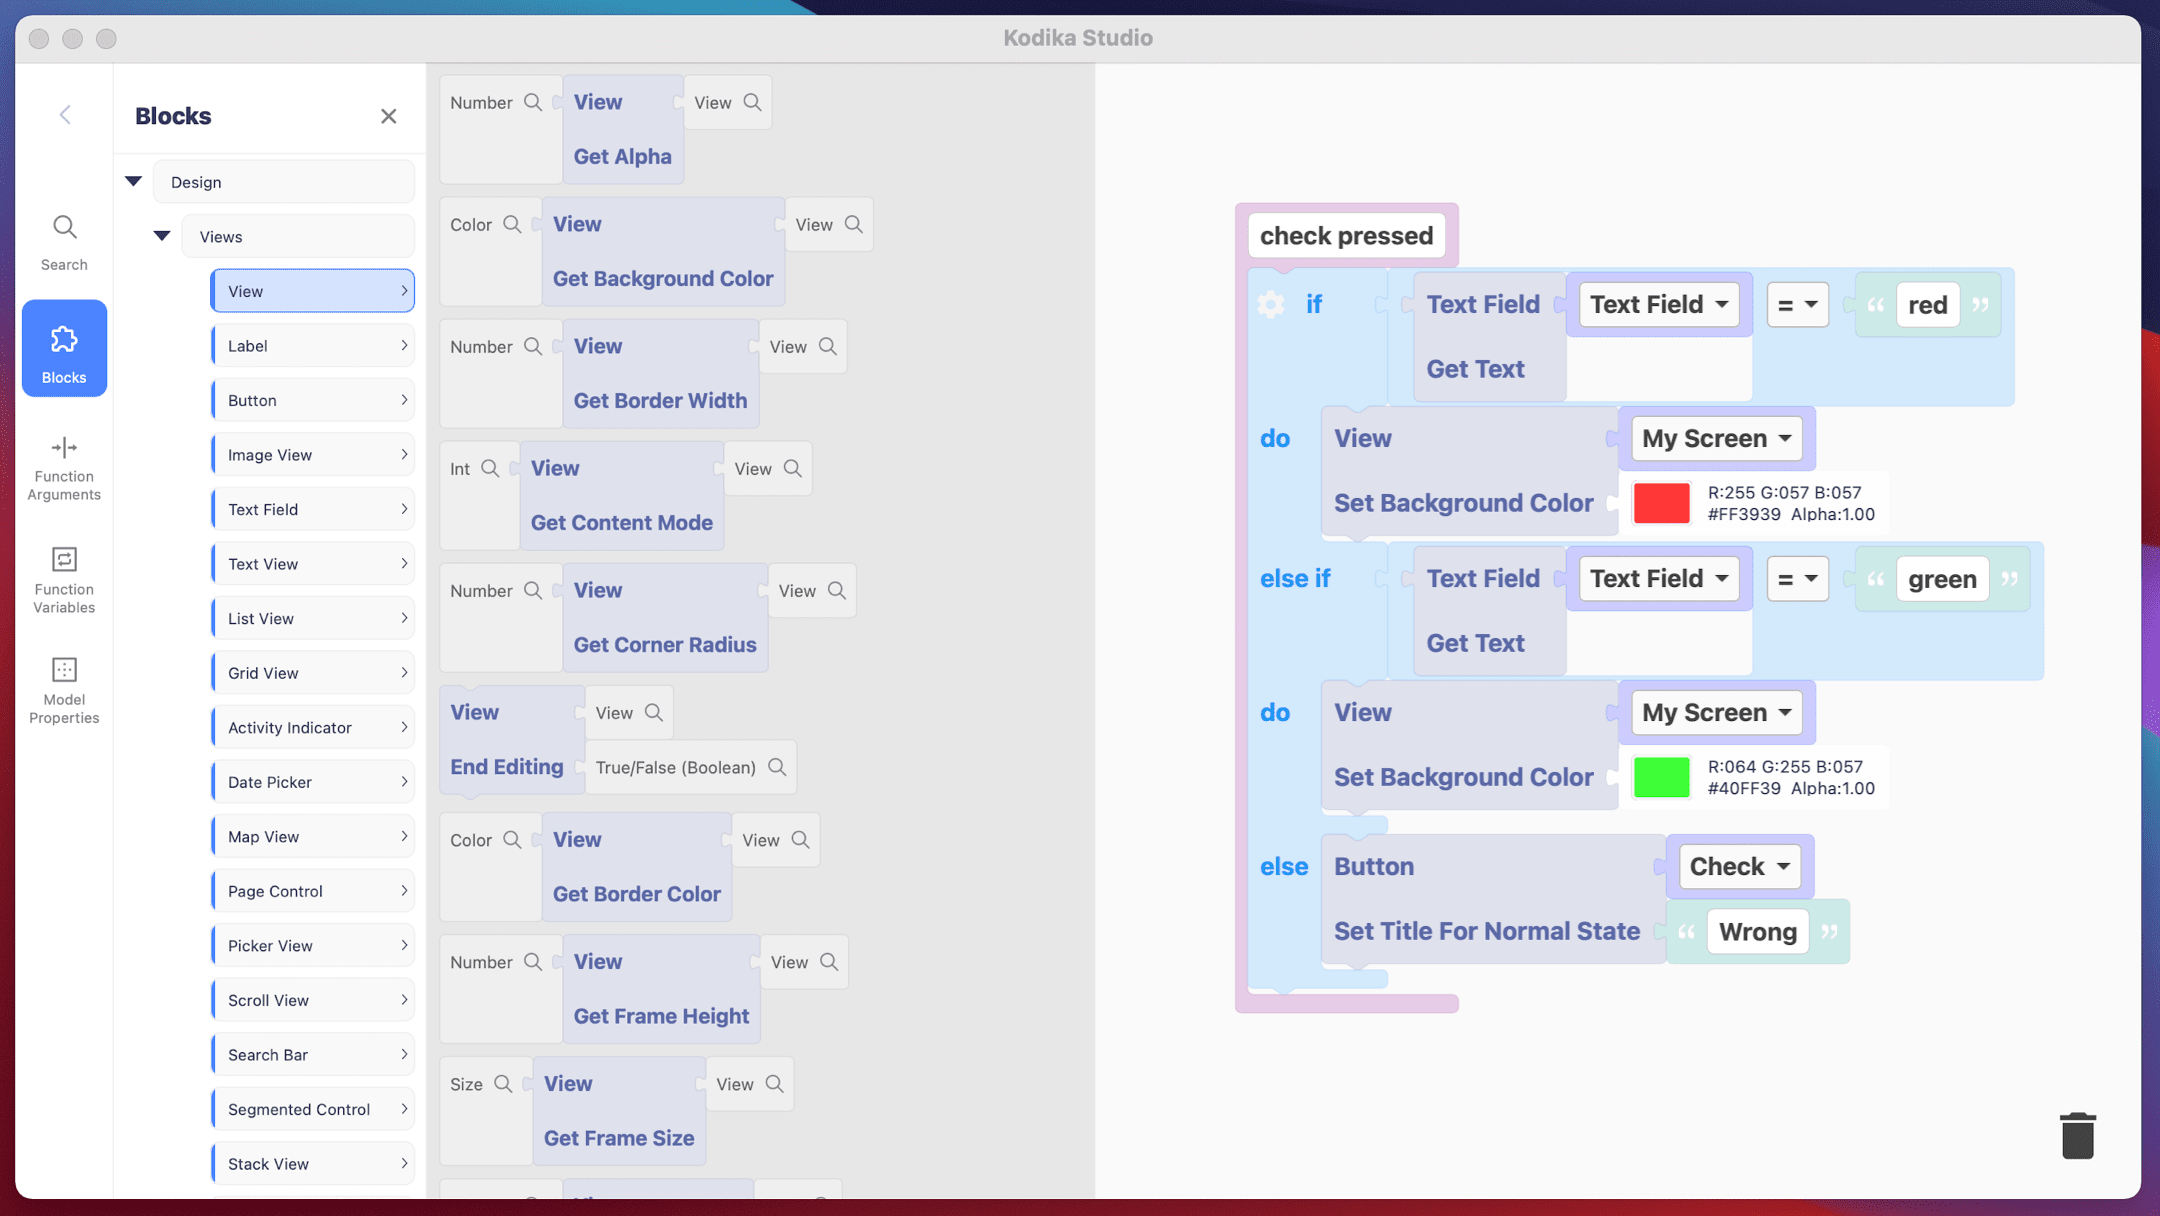Open the first My Screen dropdown

click(1714, 438)
